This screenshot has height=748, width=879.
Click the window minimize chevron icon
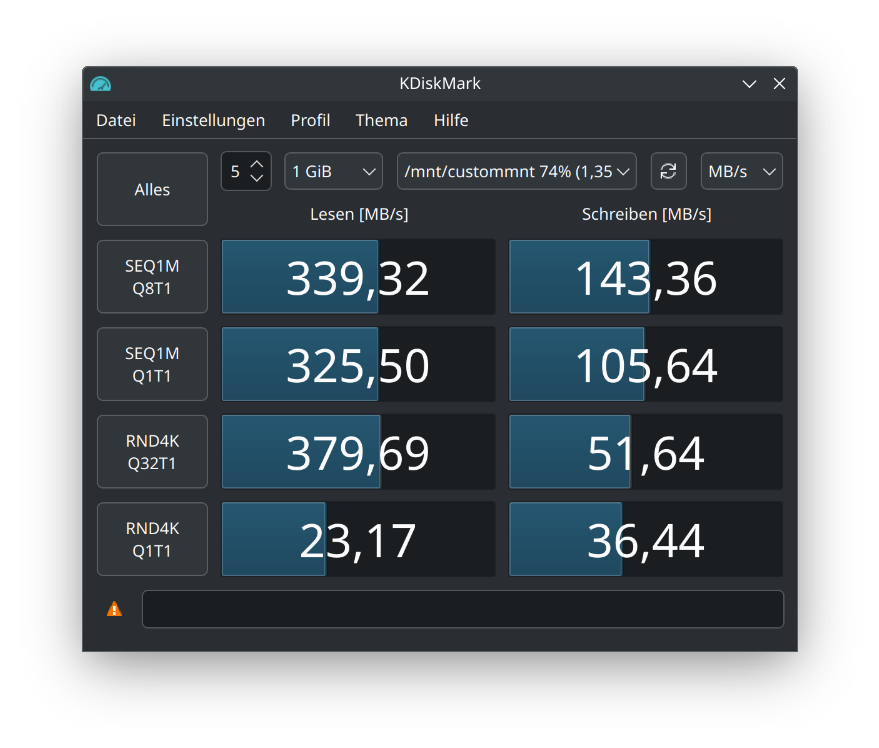[749, 84]
